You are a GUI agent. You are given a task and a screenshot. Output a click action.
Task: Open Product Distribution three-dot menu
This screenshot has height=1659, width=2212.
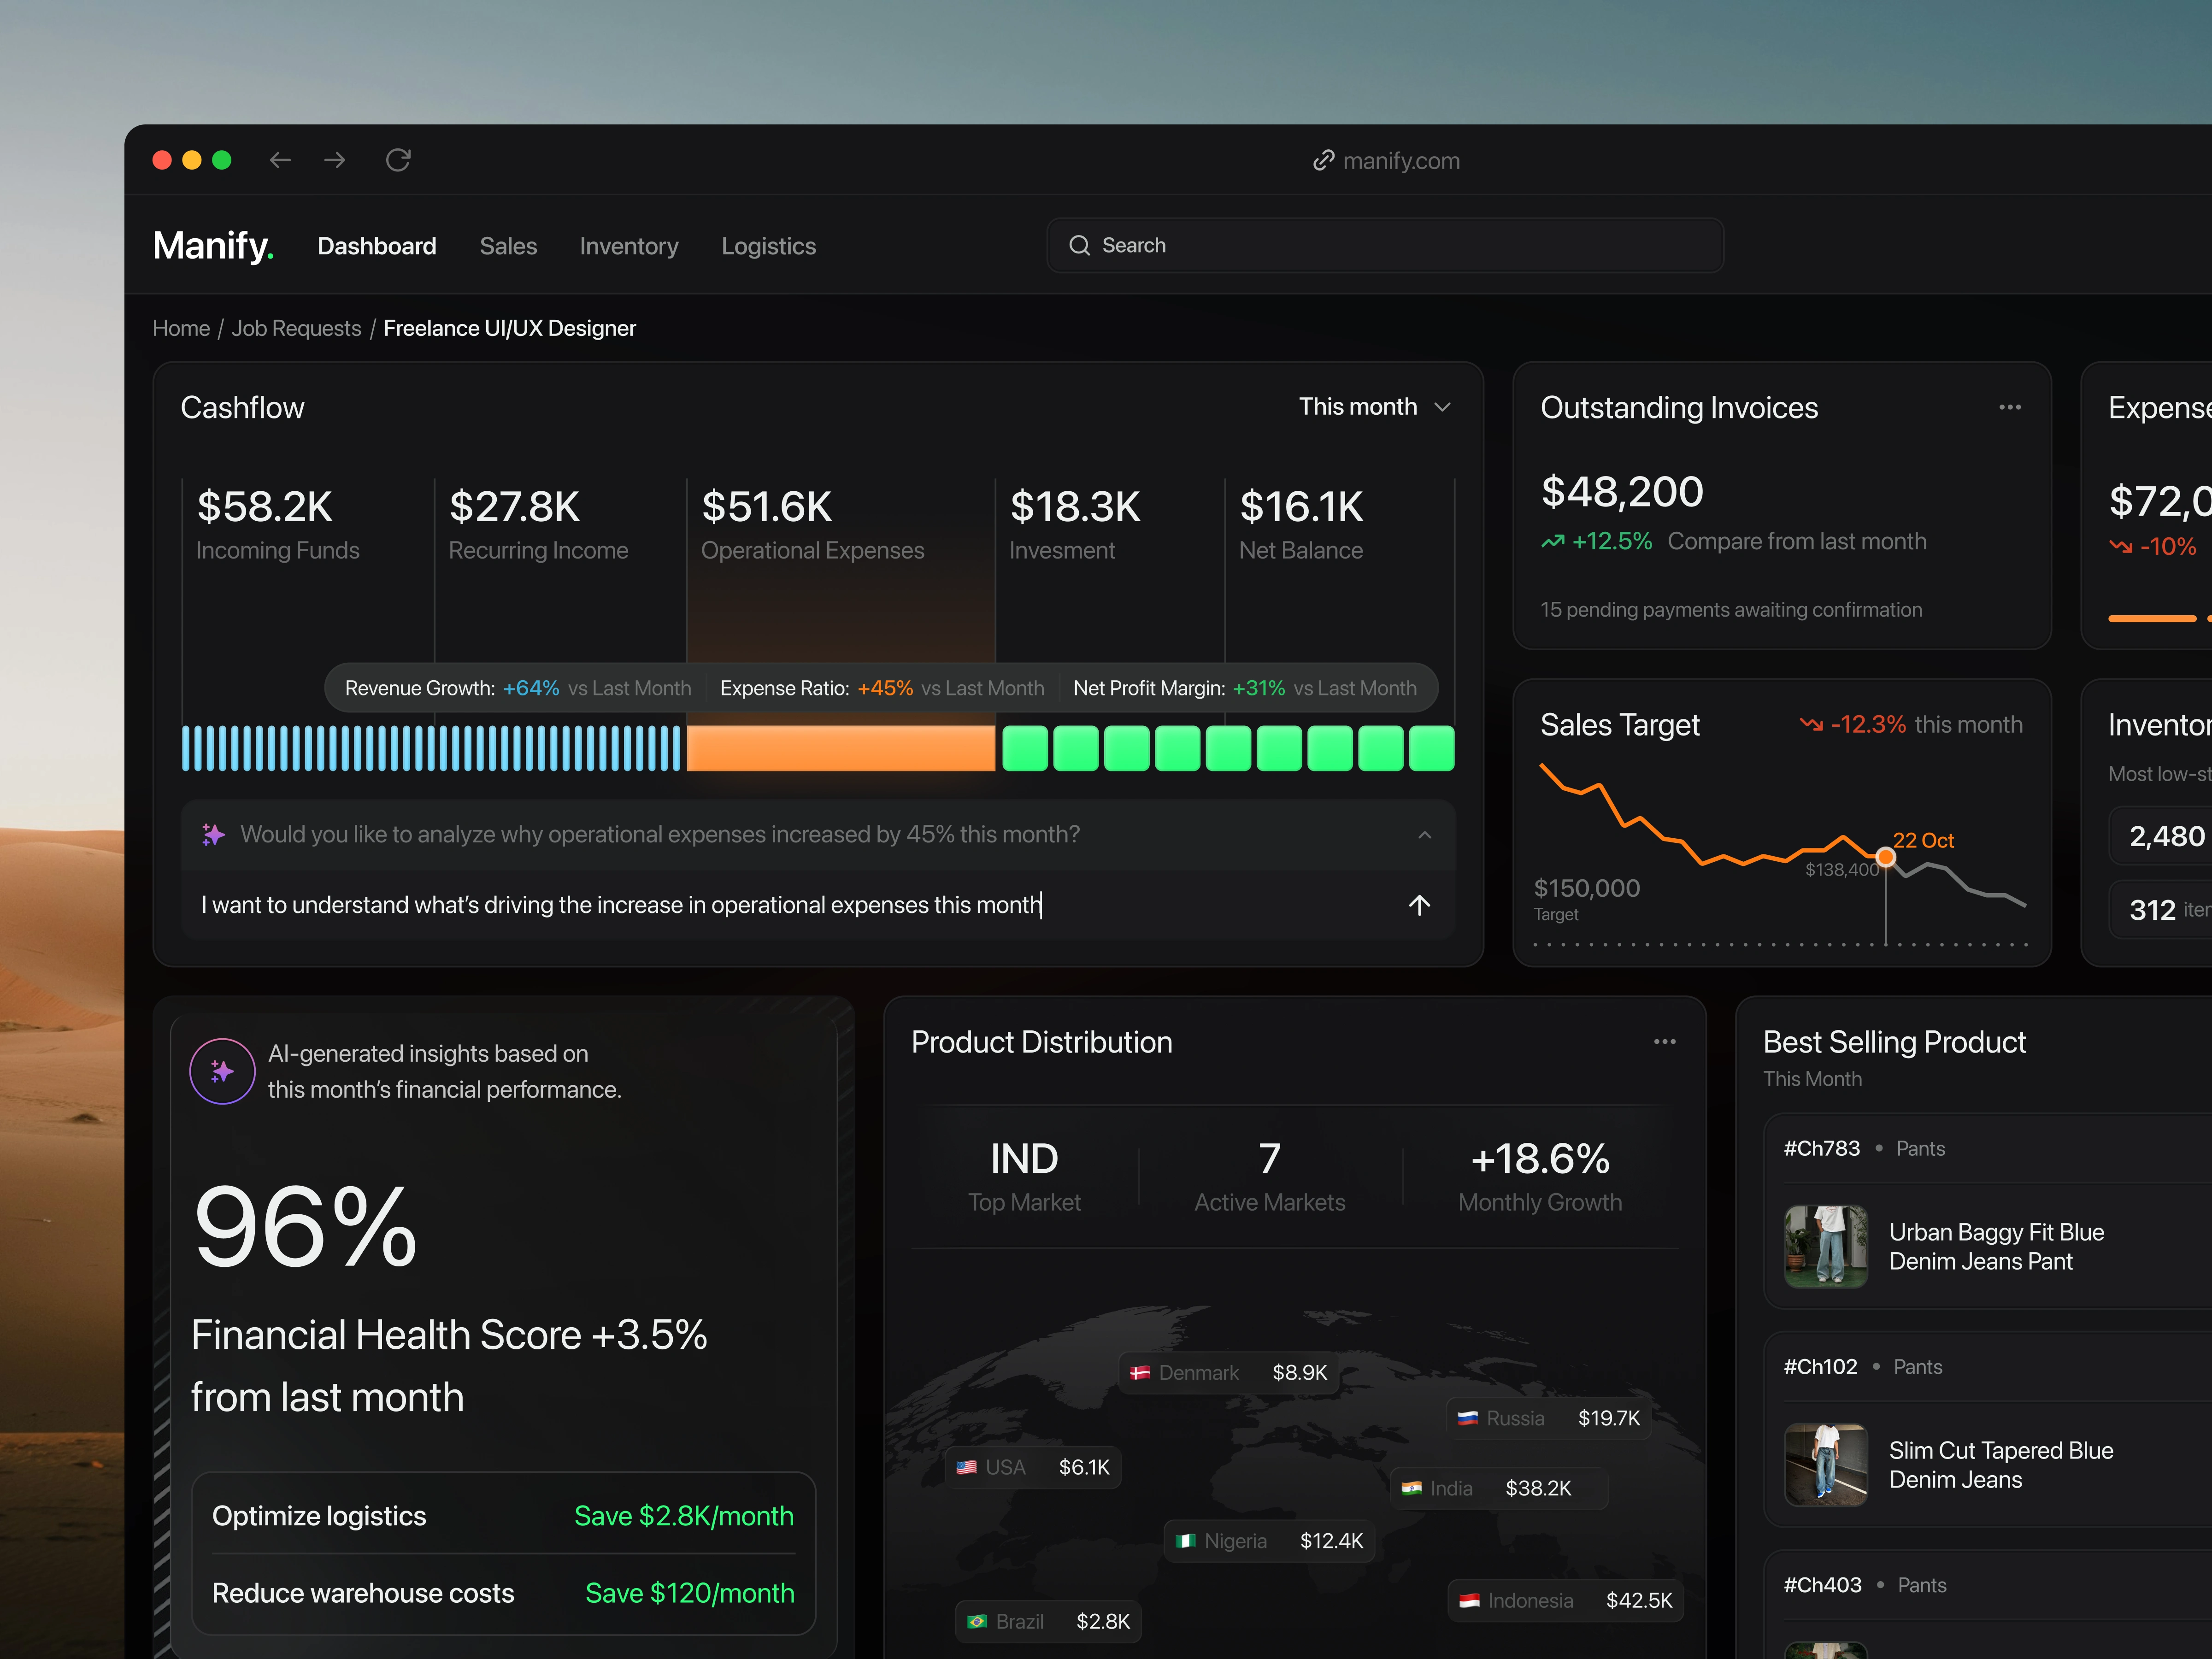[x=1664, y=1041]
